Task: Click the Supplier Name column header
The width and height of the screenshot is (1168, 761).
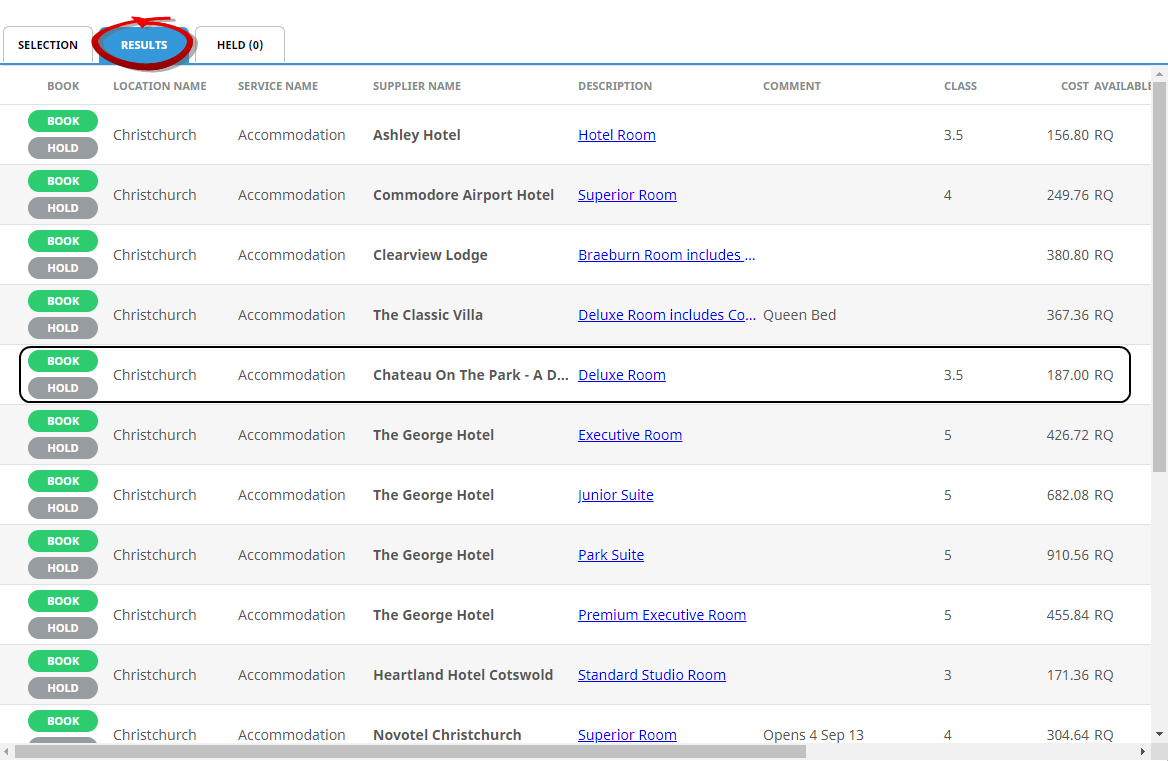Action: pos(416,86)
